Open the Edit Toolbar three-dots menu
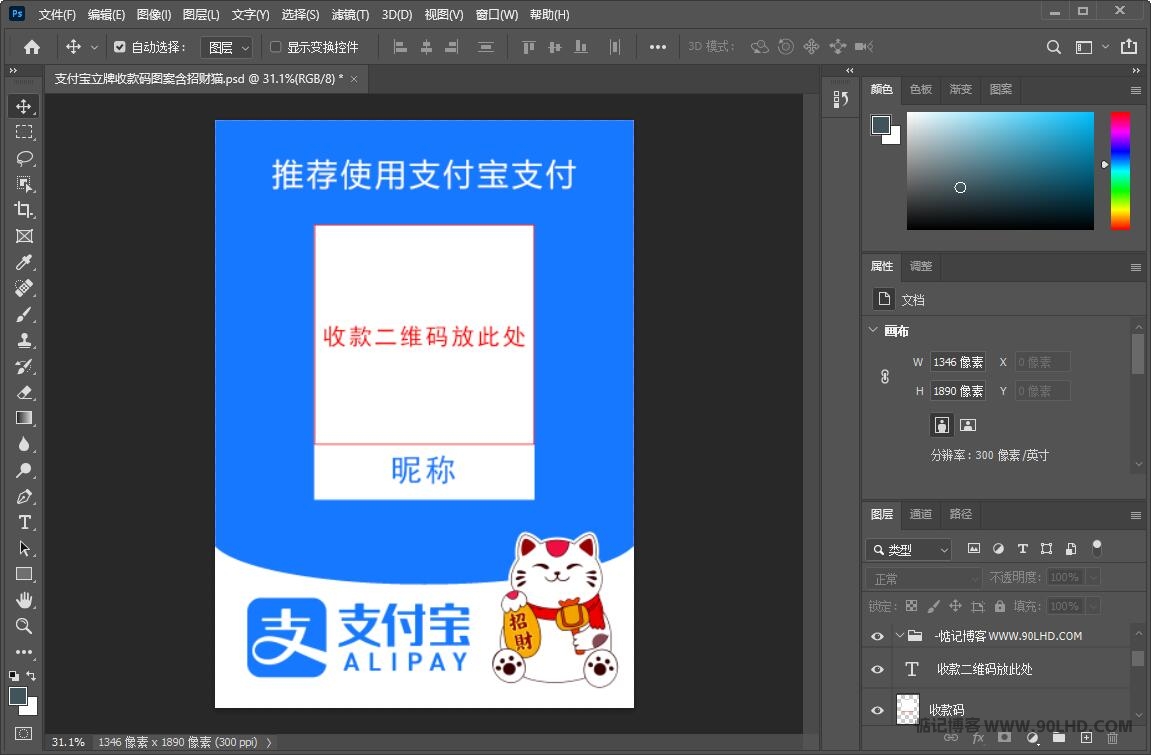Viewport: 1151px width, 755px height. [x=23, y=652]
